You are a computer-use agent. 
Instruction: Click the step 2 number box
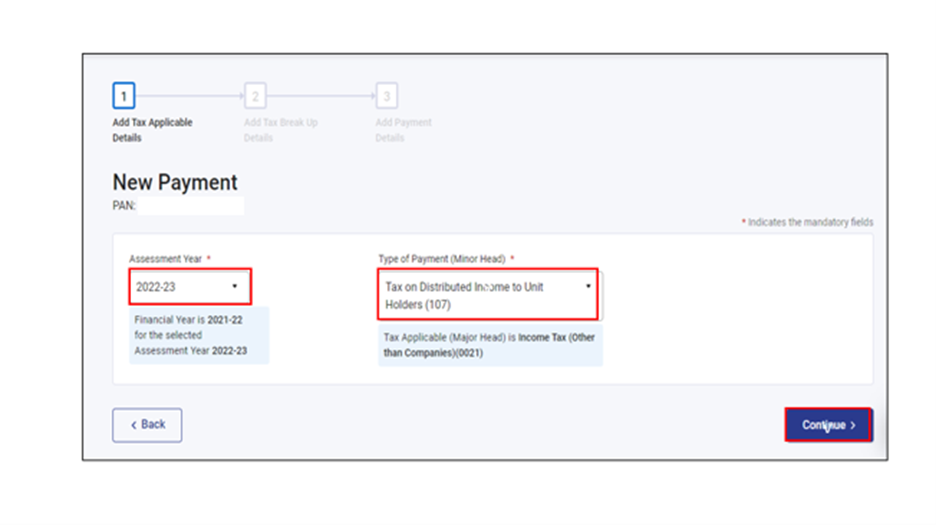tap(255, 96)
